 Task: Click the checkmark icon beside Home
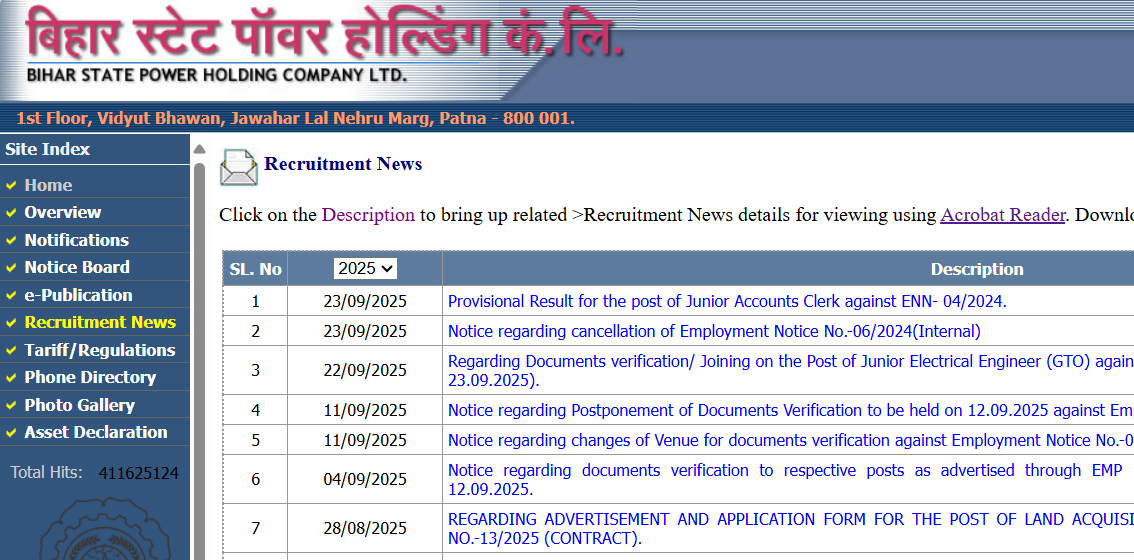tap(11, 186)
